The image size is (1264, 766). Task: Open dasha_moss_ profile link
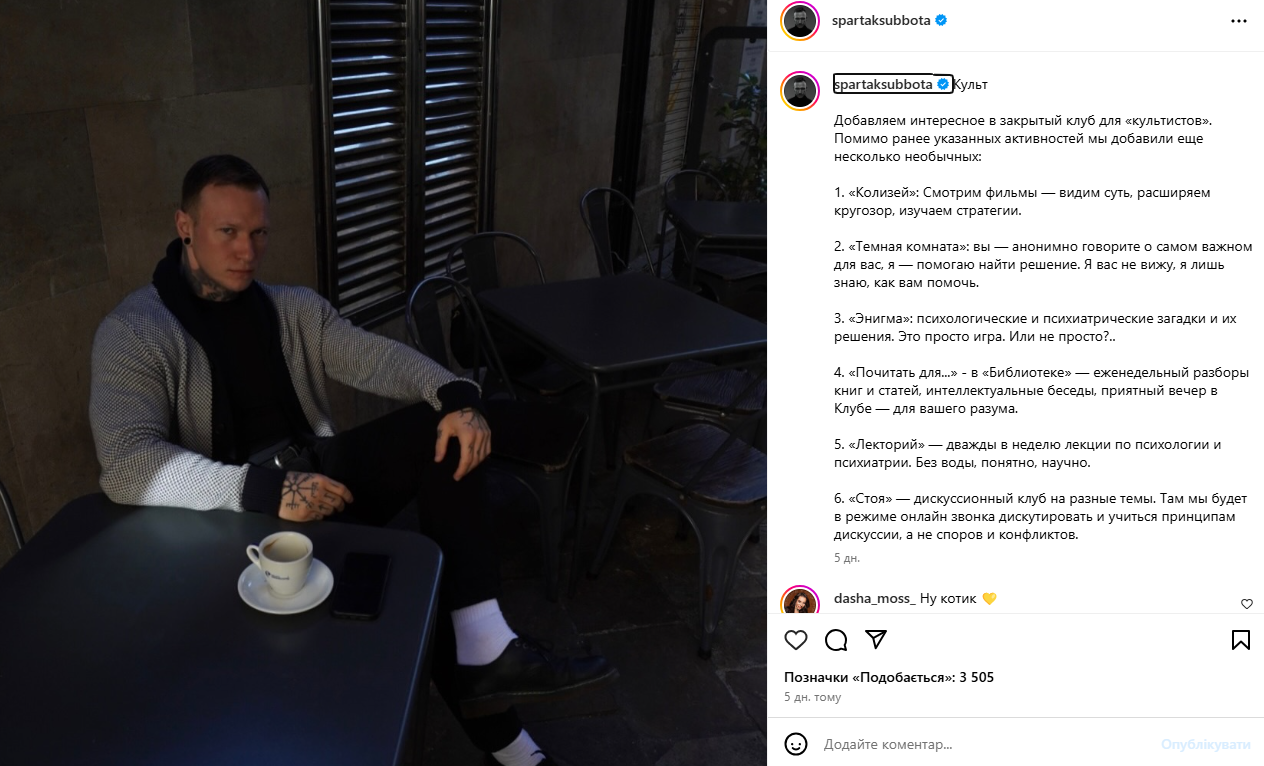pyautogui.click(x=874, y=598)
